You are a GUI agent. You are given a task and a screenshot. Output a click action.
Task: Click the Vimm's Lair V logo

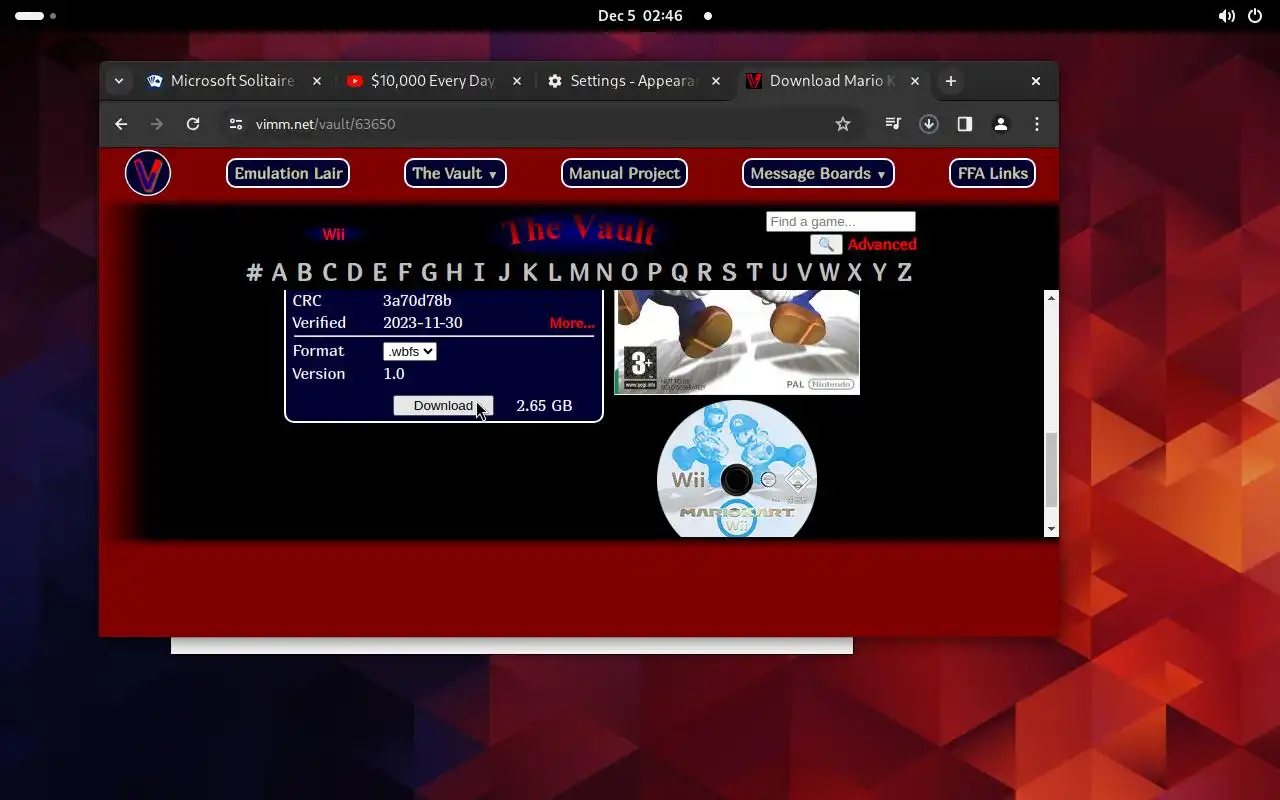point(148,174)
